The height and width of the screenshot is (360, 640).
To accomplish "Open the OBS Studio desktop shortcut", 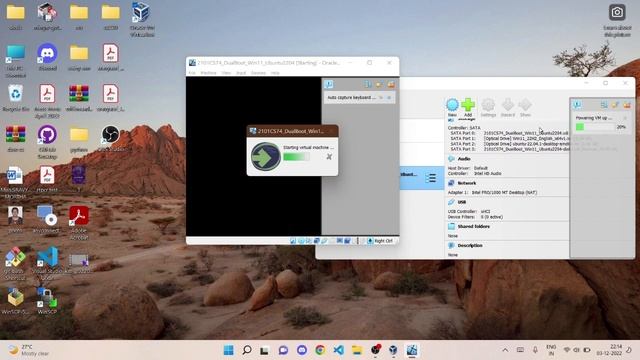I will [111, 139].
